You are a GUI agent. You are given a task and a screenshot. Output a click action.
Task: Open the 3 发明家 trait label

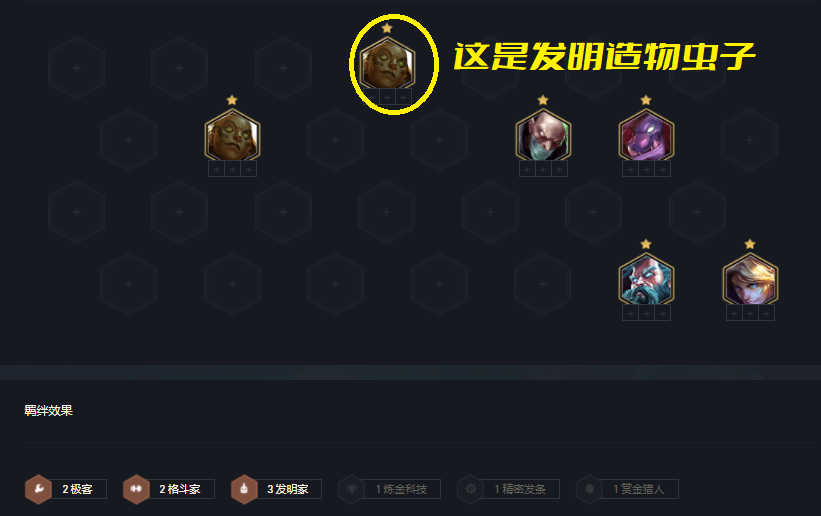(x=289, y=489)
